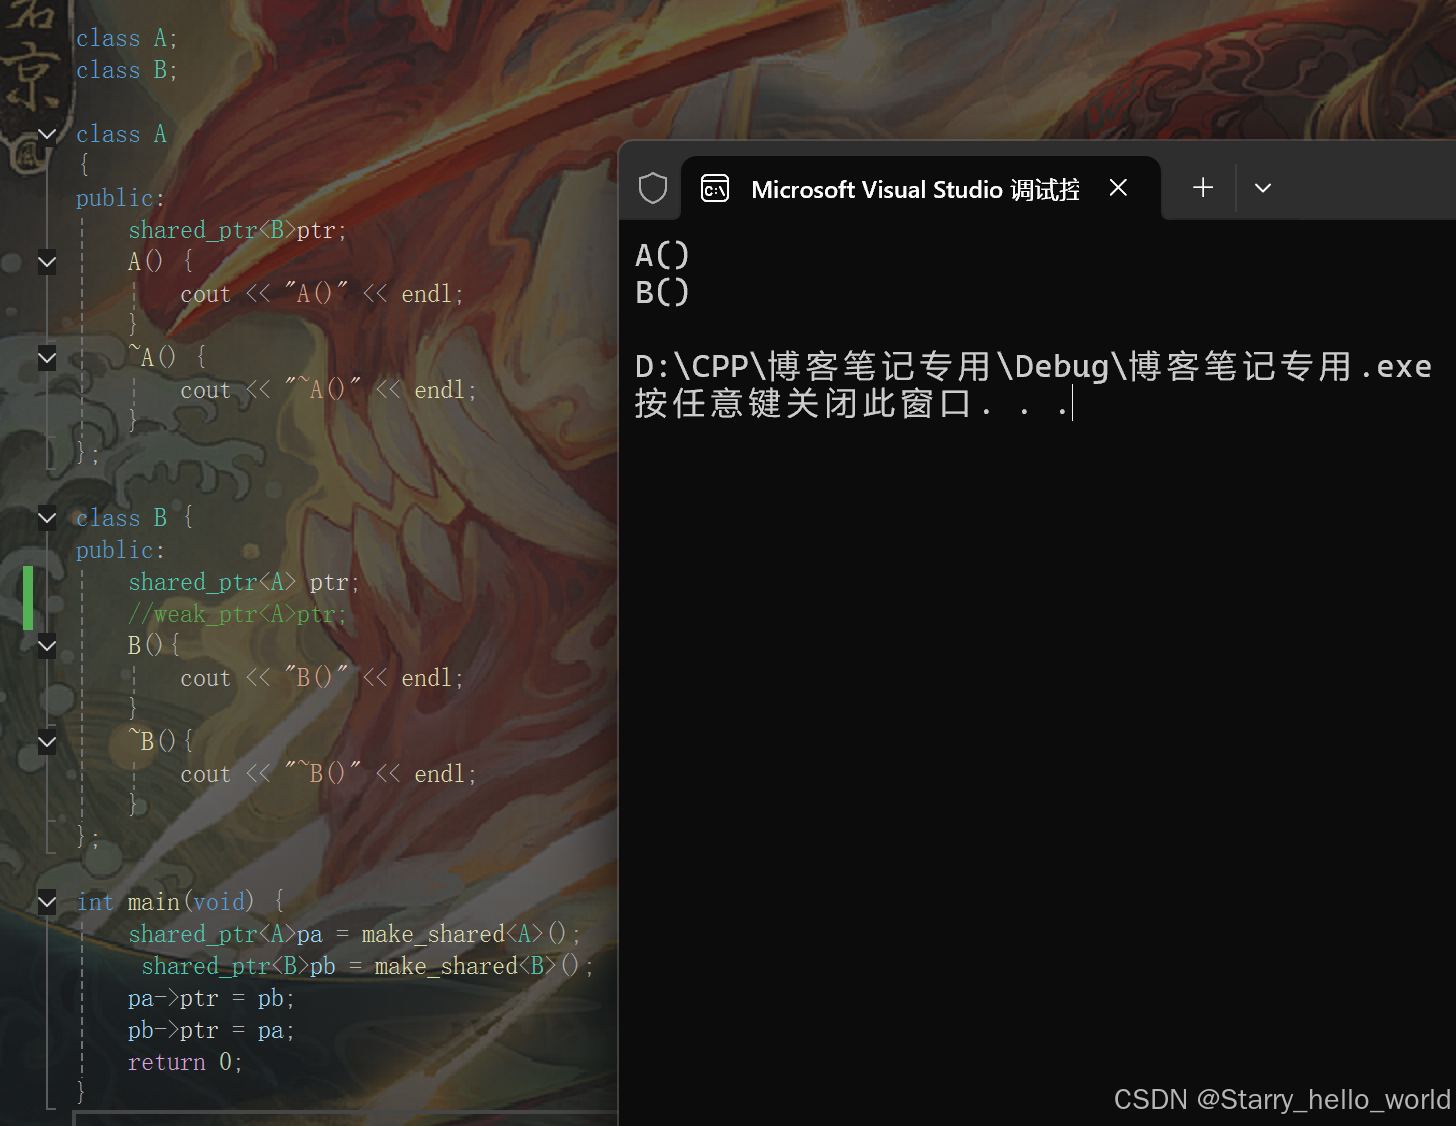The width and height of the screenshot is (1456, 1126).
Task: Collapse the A() constructor fold arrow
Action: (x=47, y=262)
